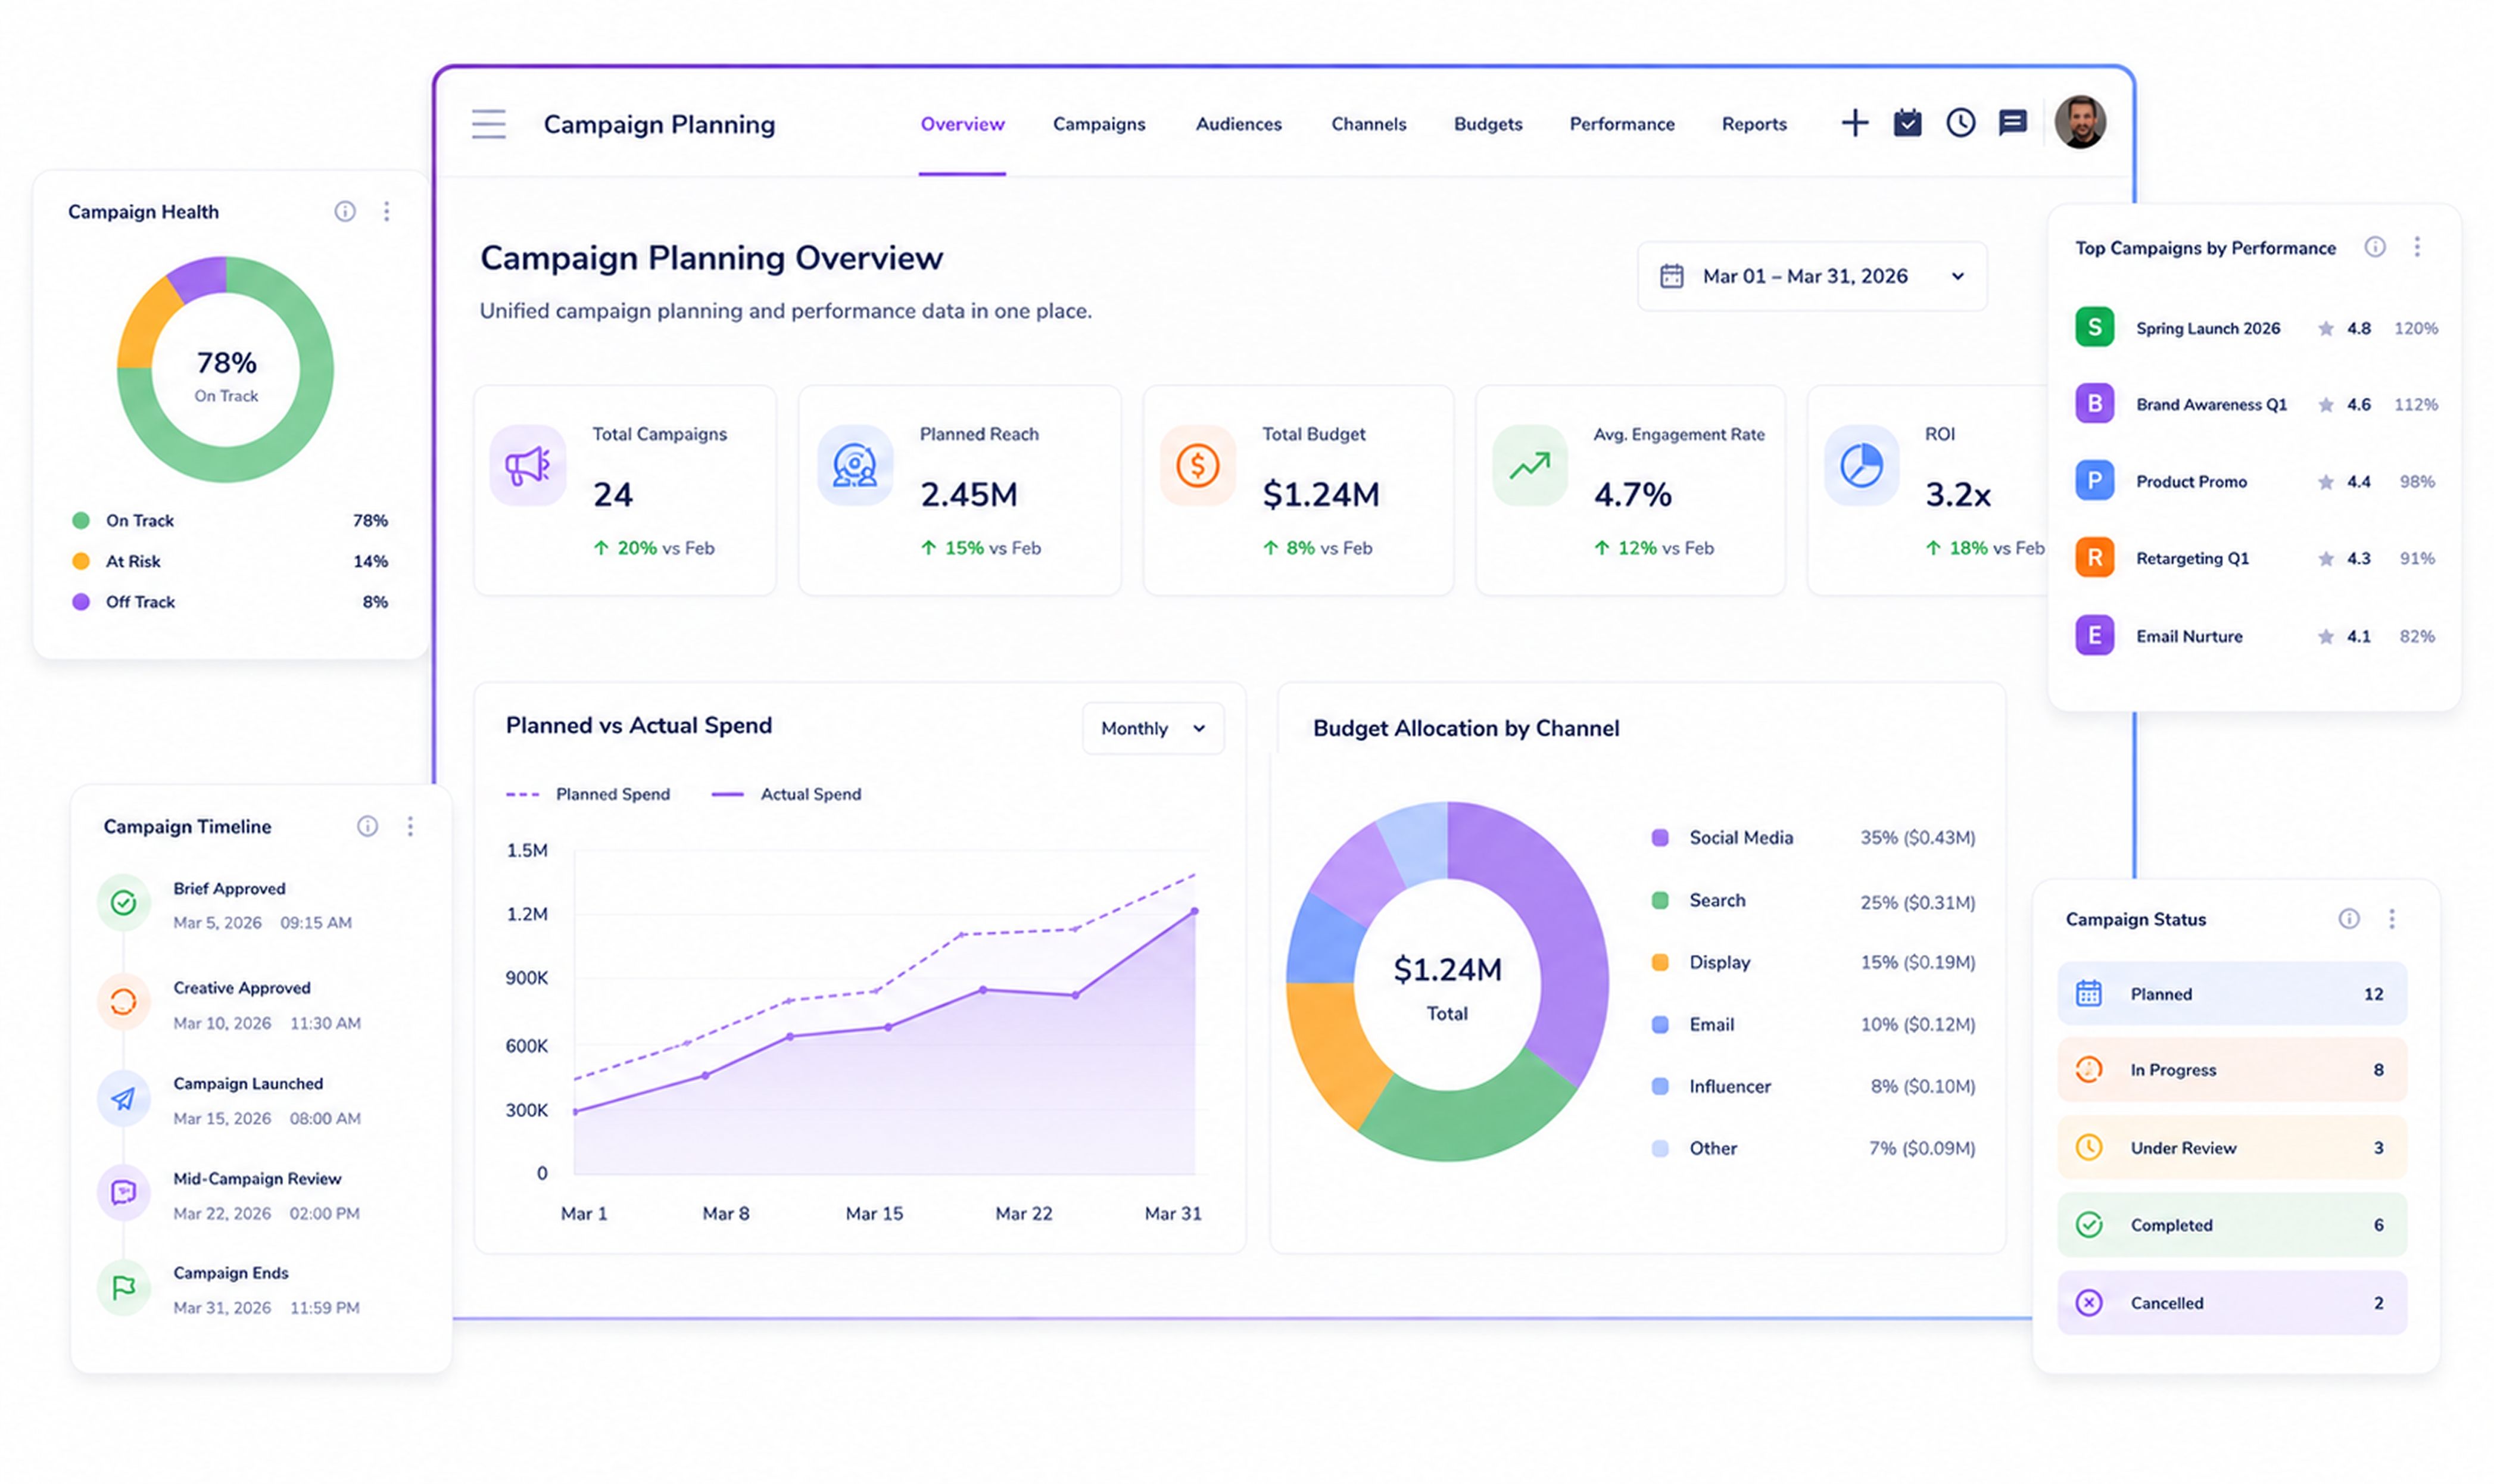Switch to the Overview tab
The height and width of the screenshot is (1484, 2494).
[962, 124]
